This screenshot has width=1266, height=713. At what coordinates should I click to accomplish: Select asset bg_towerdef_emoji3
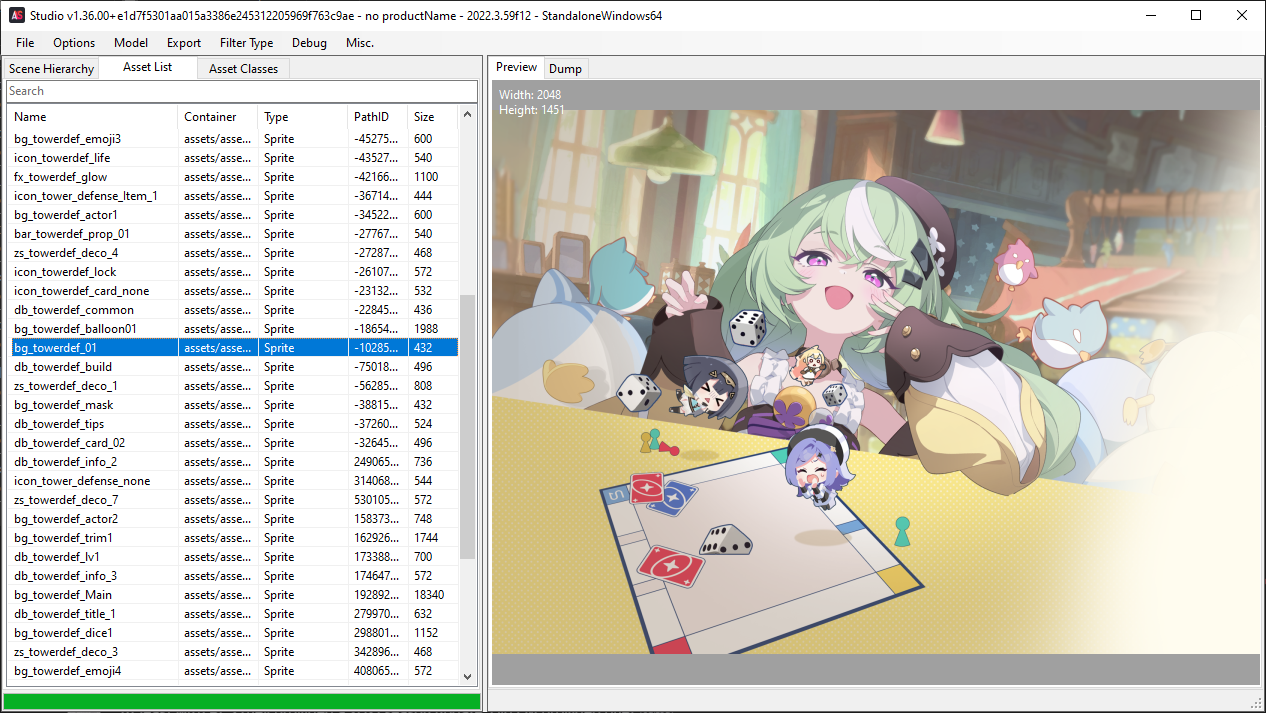[x=233, y=139]
